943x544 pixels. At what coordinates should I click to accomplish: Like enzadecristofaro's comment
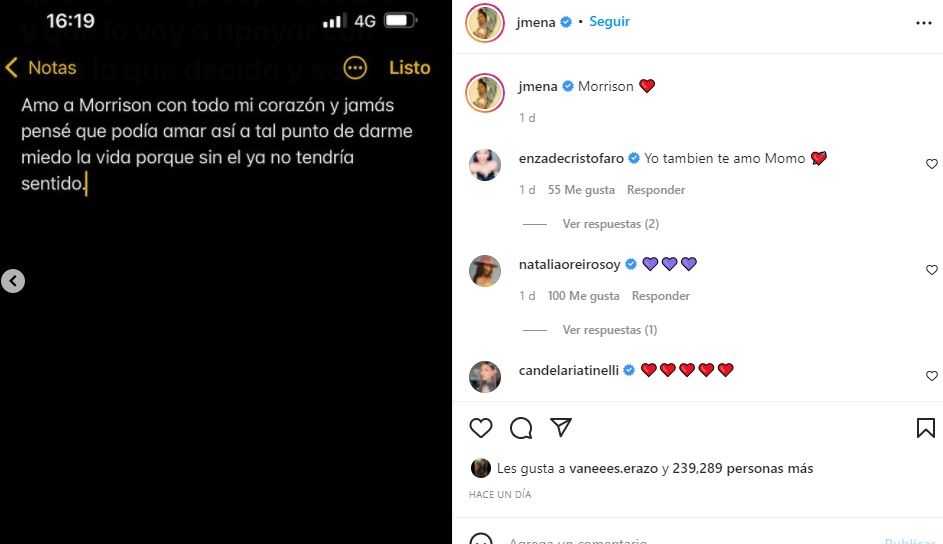pyautogui.click(x=932, y=164)
